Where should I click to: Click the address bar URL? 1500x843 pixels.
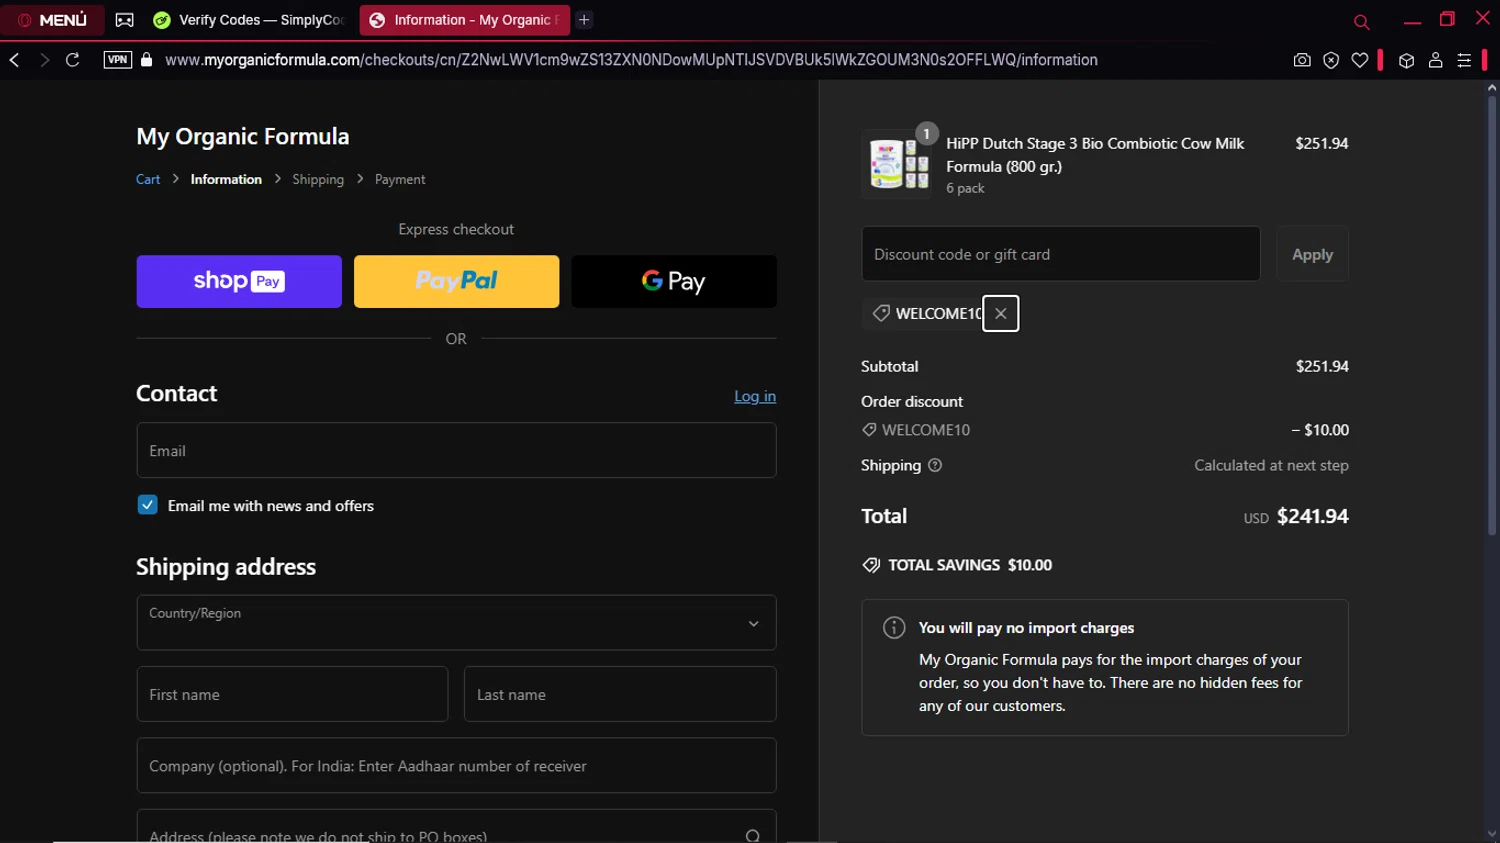[x=631, y=60]
